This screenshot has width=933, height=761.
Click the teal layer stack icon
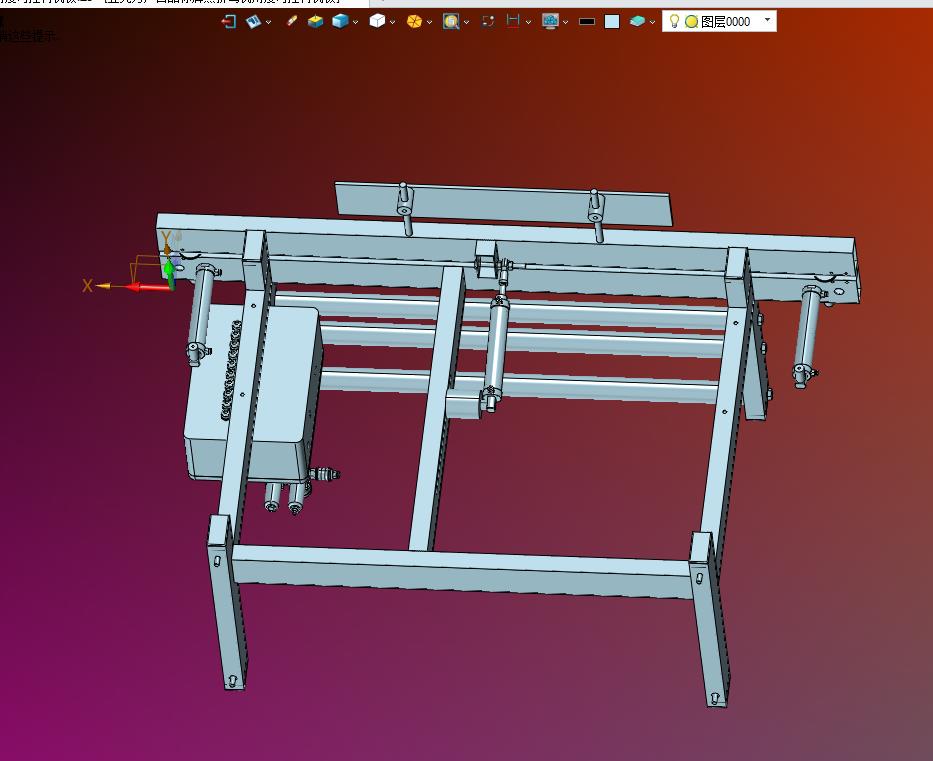coord(637,21)
